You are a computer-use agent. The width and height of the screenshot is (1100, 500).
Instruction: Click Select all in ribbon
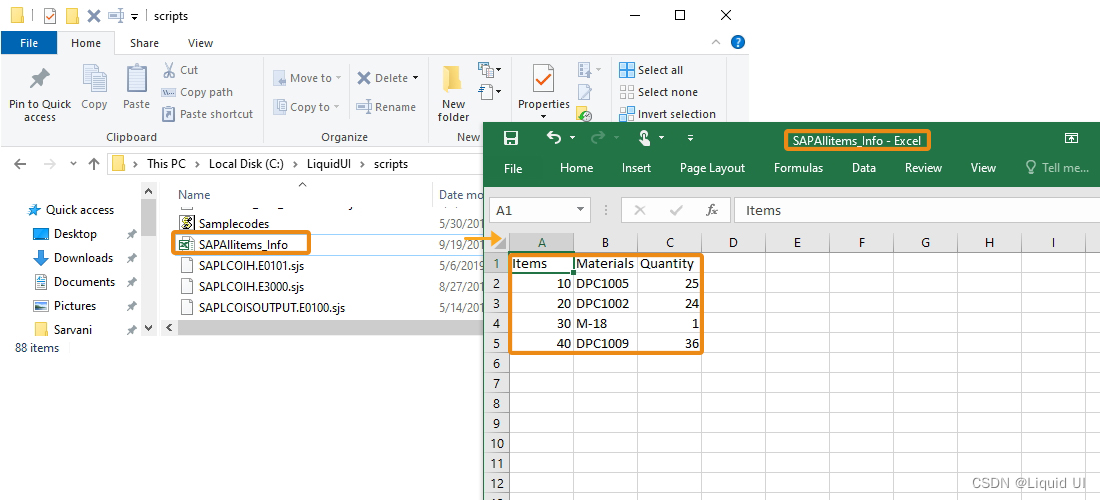click(x=651, y=70)
